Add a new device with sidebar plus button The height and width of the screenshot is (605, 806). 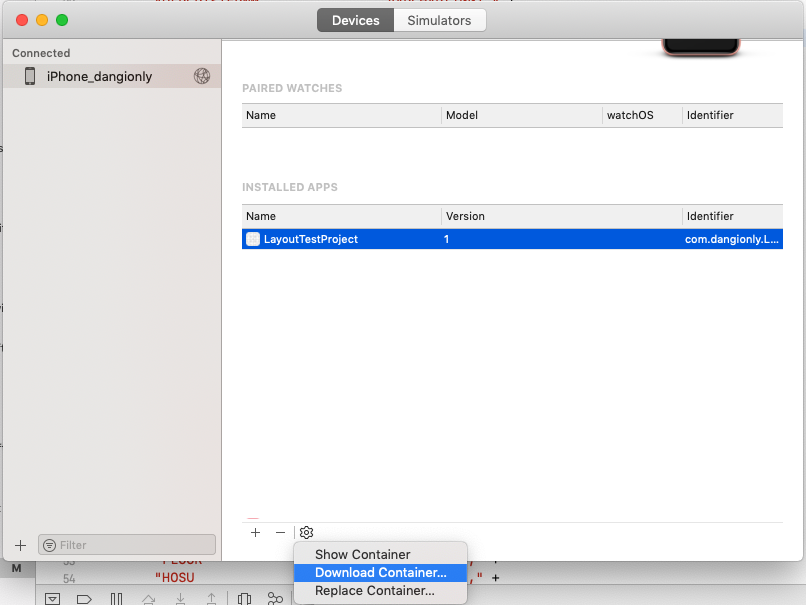[x=21, y=545]
